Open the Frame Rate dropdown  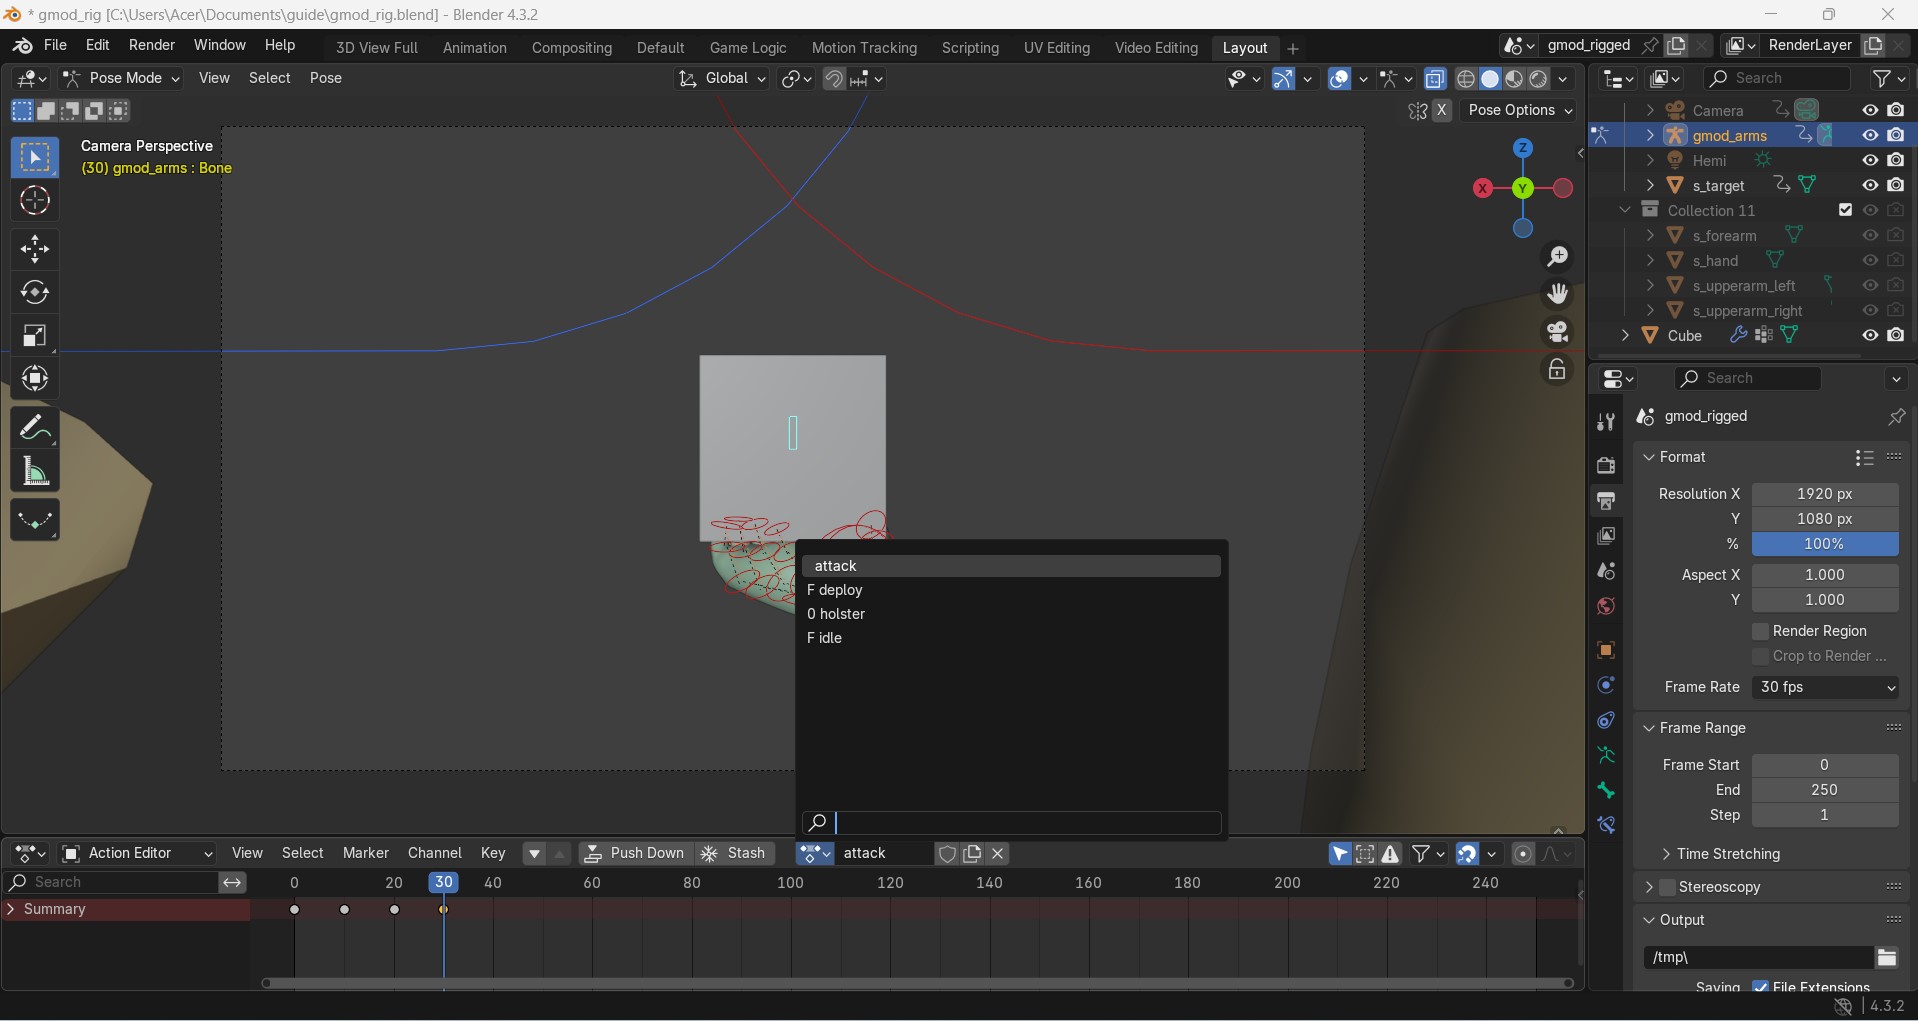pyautogui.click(x=1825, y=687)
